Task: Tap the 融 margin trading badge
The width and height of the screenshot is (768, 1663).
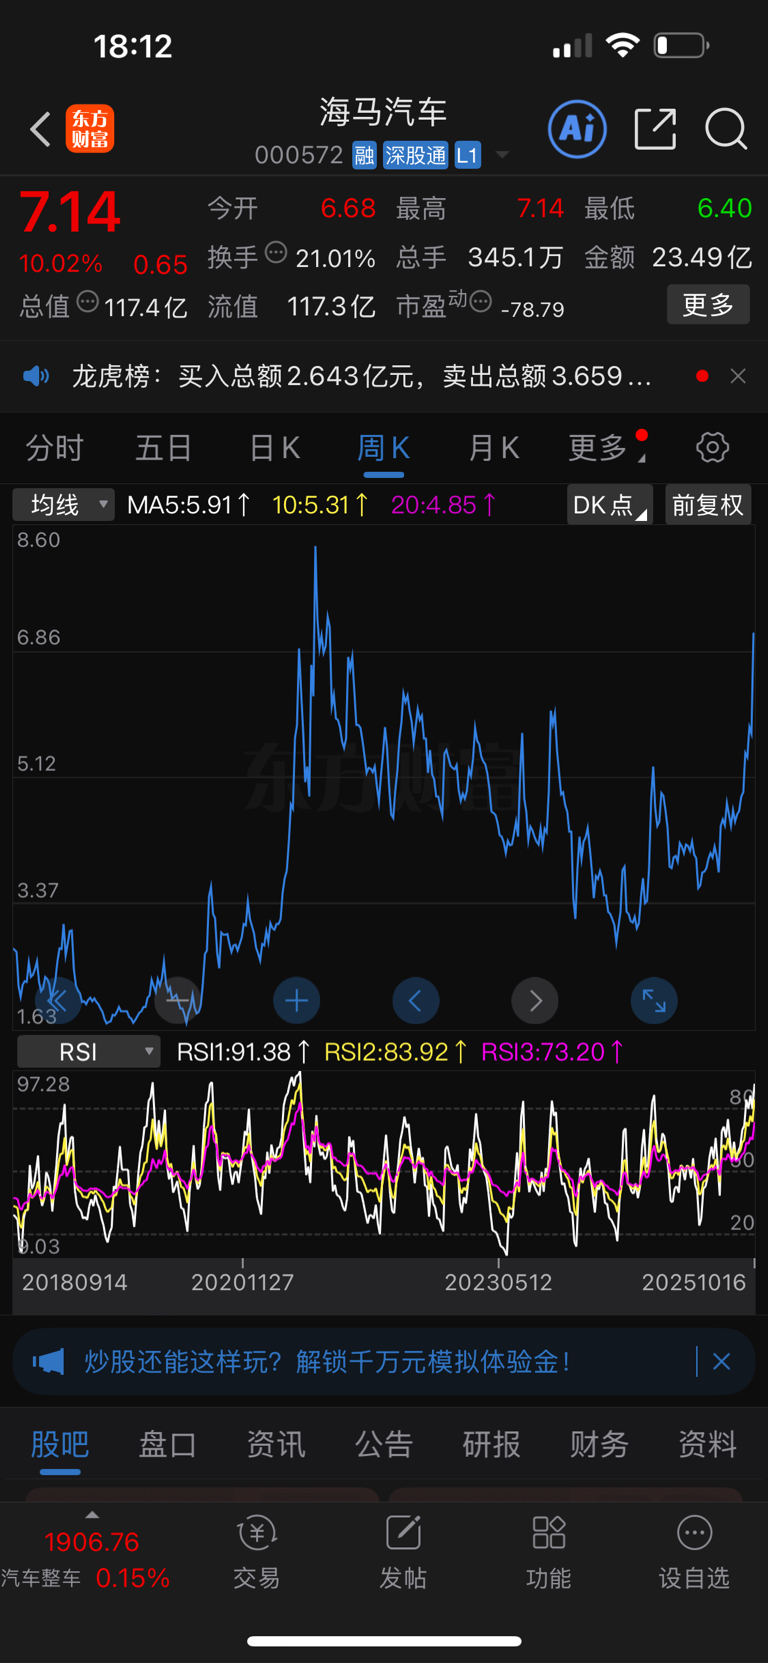Action: point(364,155)
